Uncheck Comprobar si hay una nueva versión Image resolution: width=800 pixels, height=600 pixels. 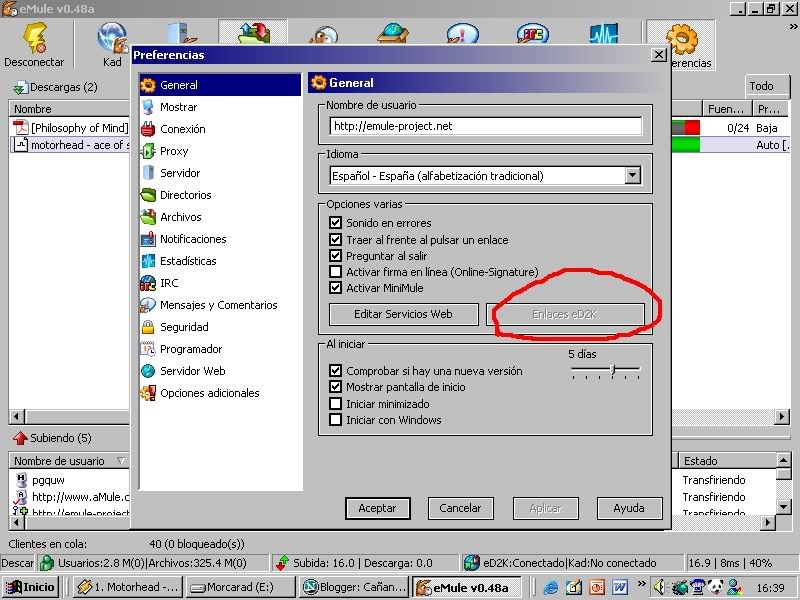point(335,370)
